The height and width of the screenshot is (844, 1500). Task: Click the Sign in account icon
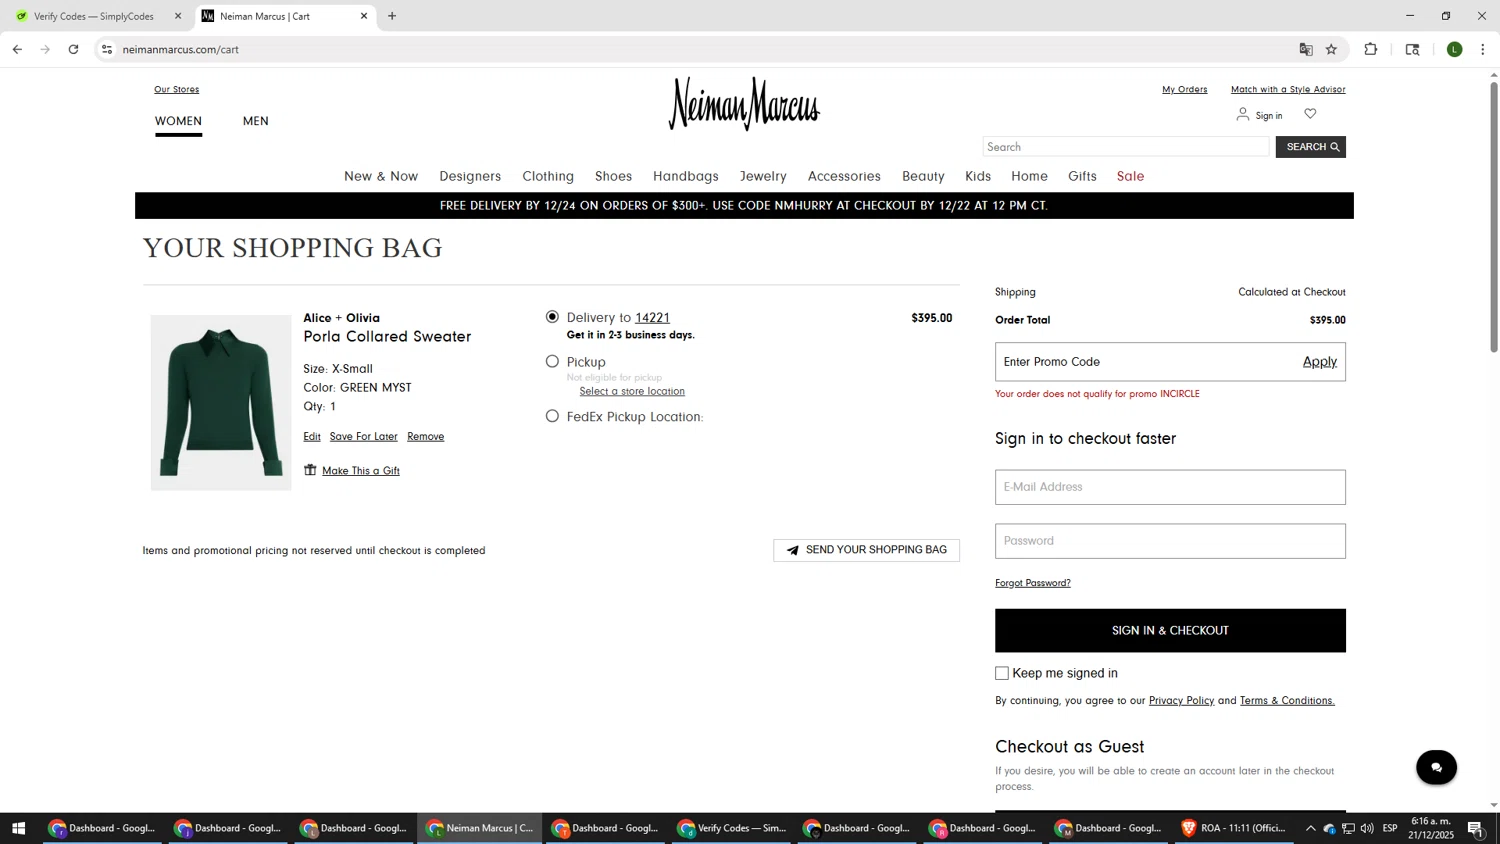coord(1242,114)
